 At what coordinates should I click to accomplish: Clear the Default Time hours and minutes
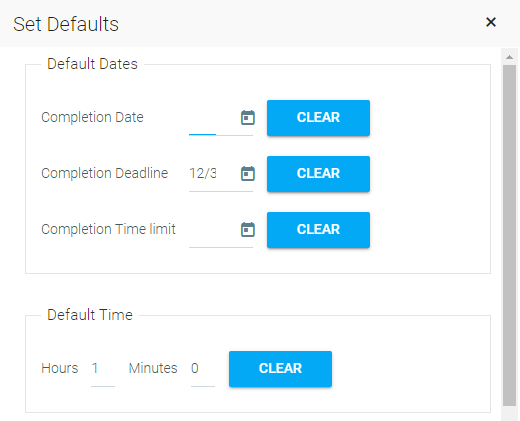(280, 369)
